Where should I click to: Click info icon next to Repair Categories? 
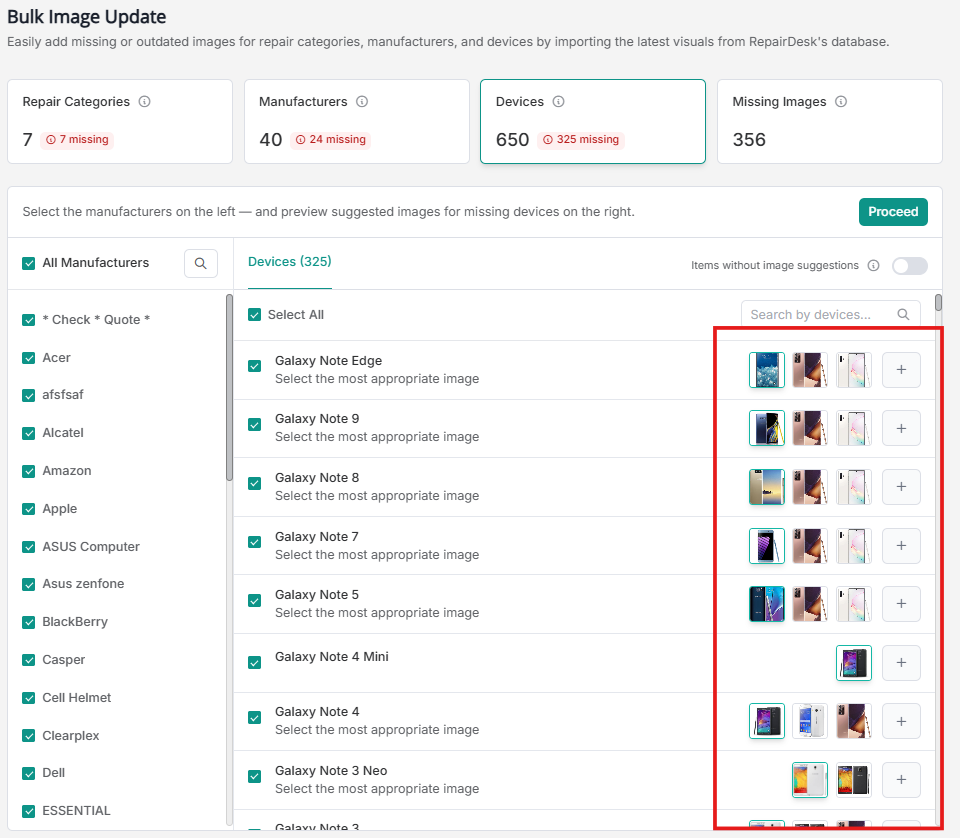145,102
